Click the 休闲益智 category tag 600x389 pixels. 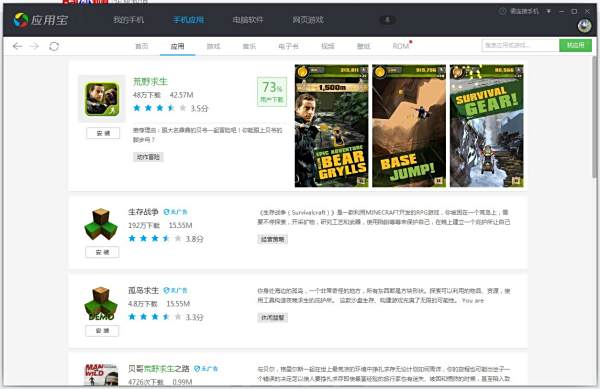272,317
